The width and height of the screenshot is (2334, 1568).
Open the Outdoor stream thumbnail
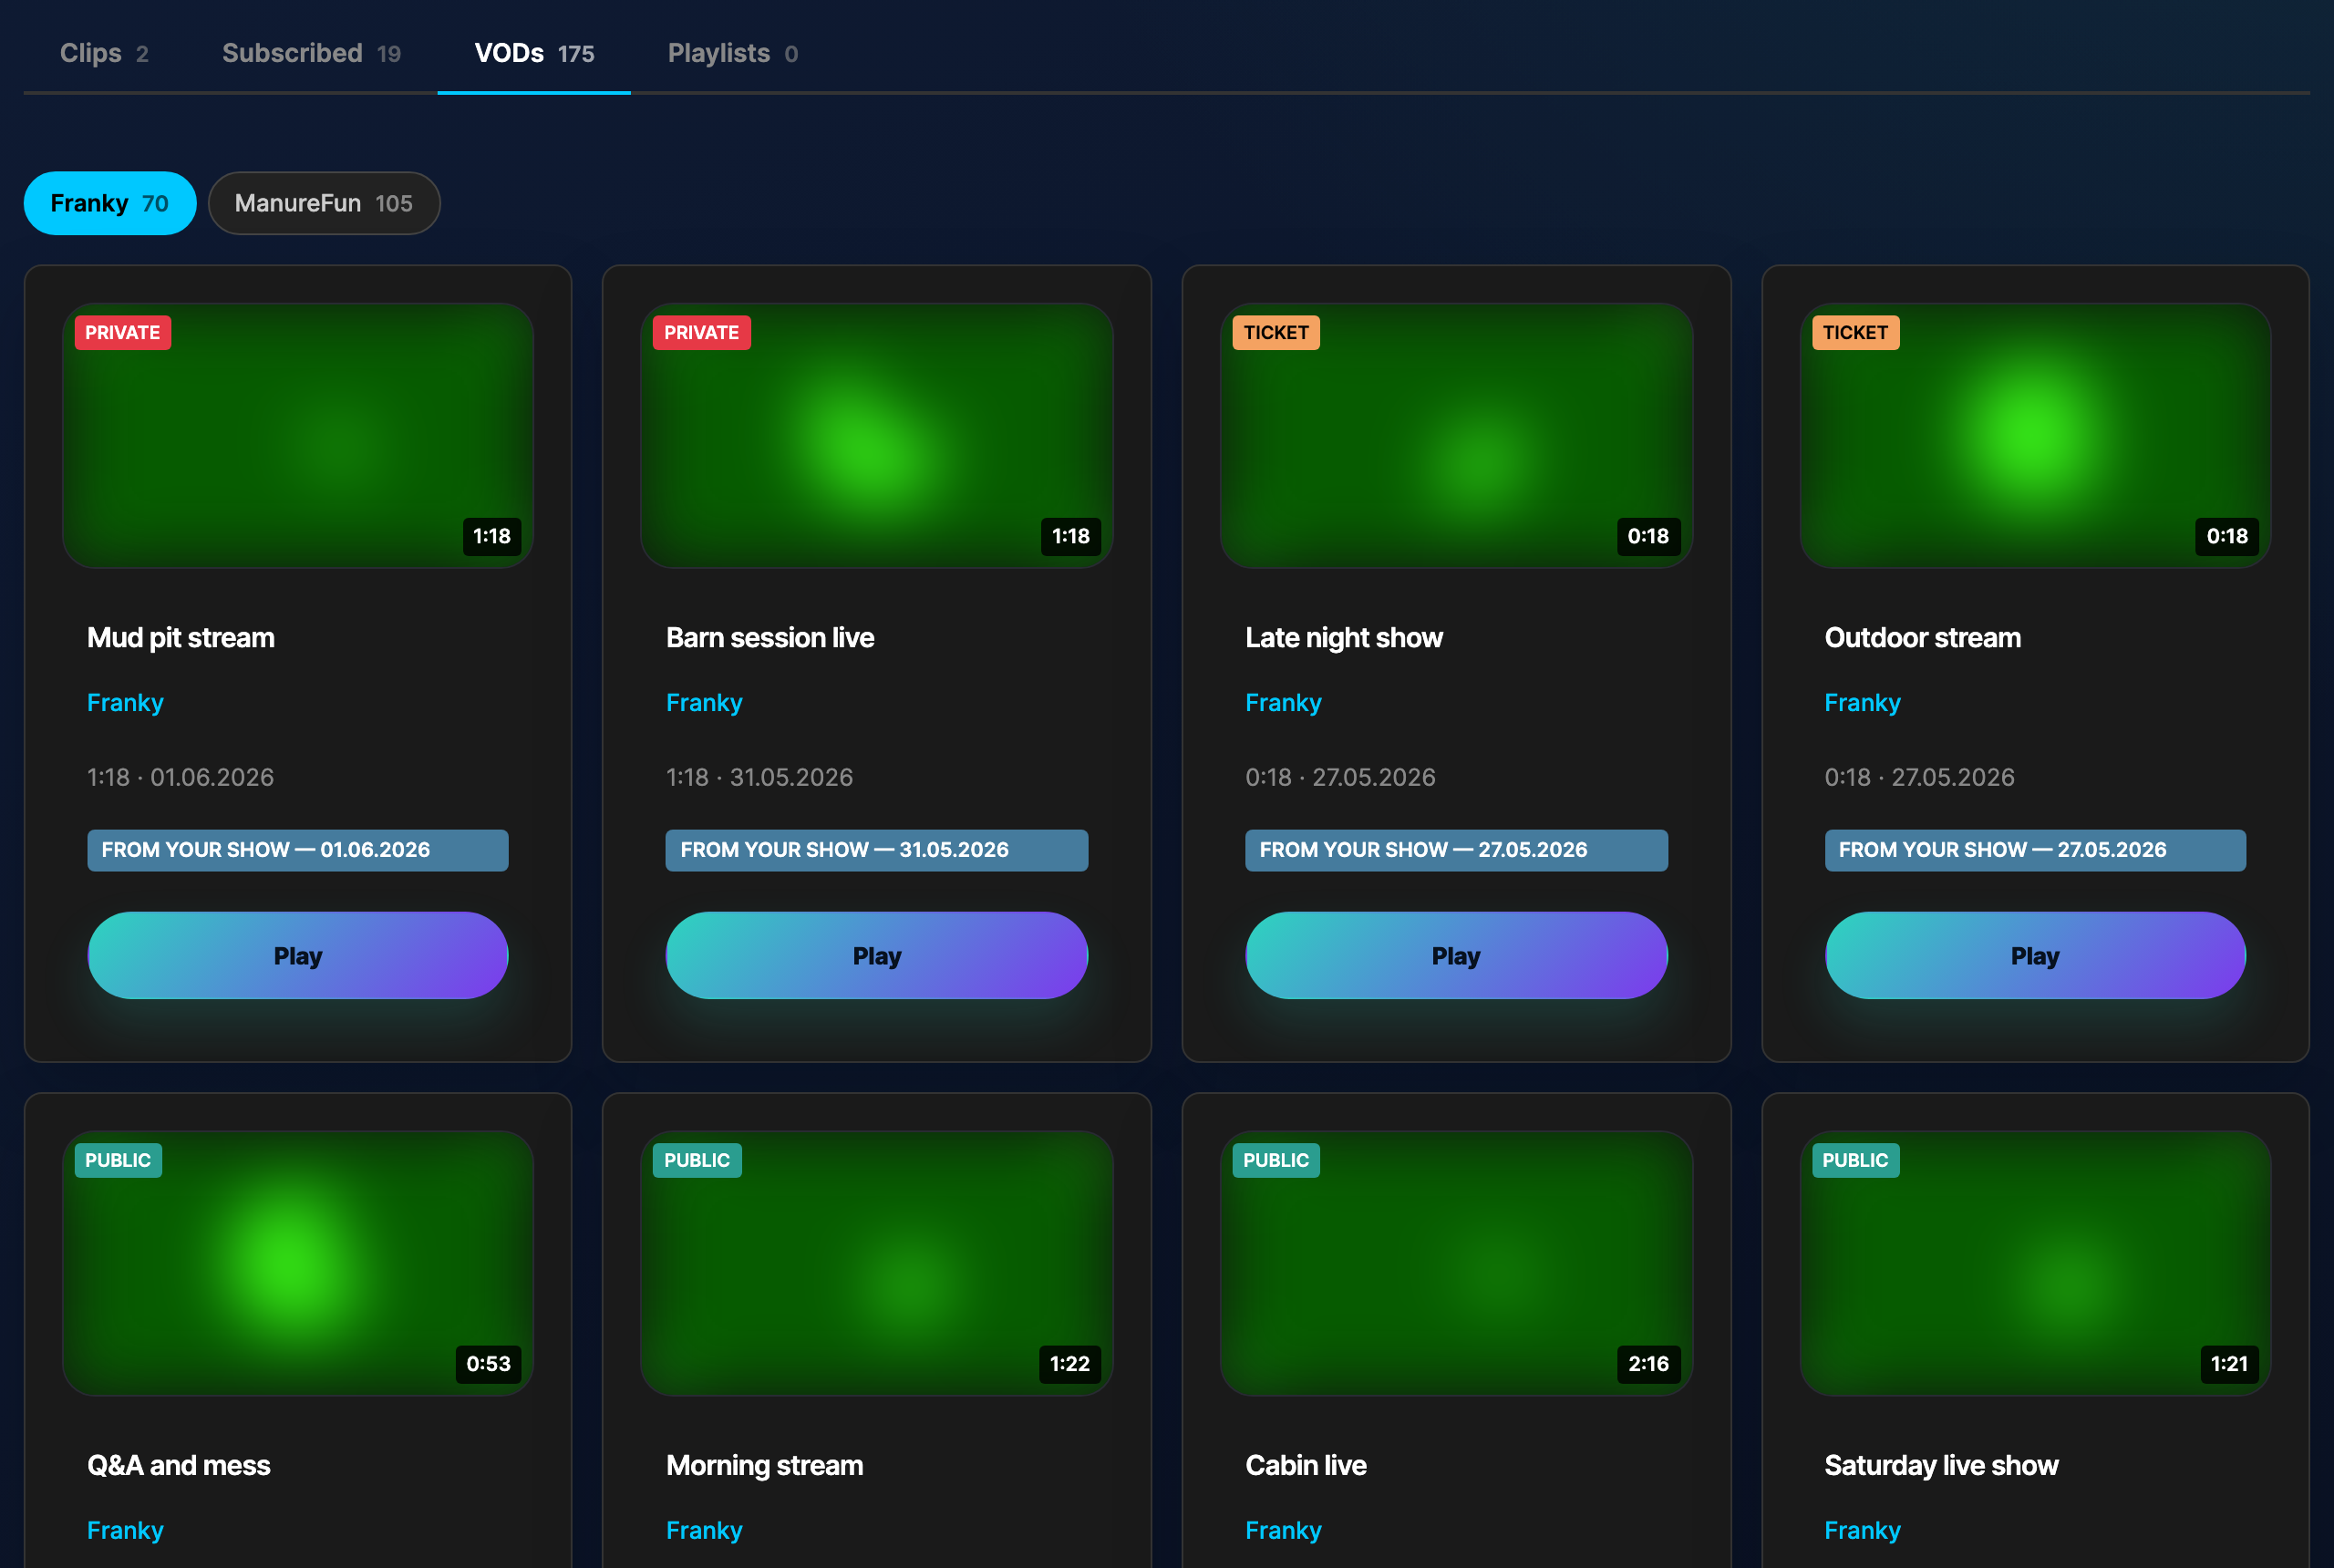[2035, 436]
